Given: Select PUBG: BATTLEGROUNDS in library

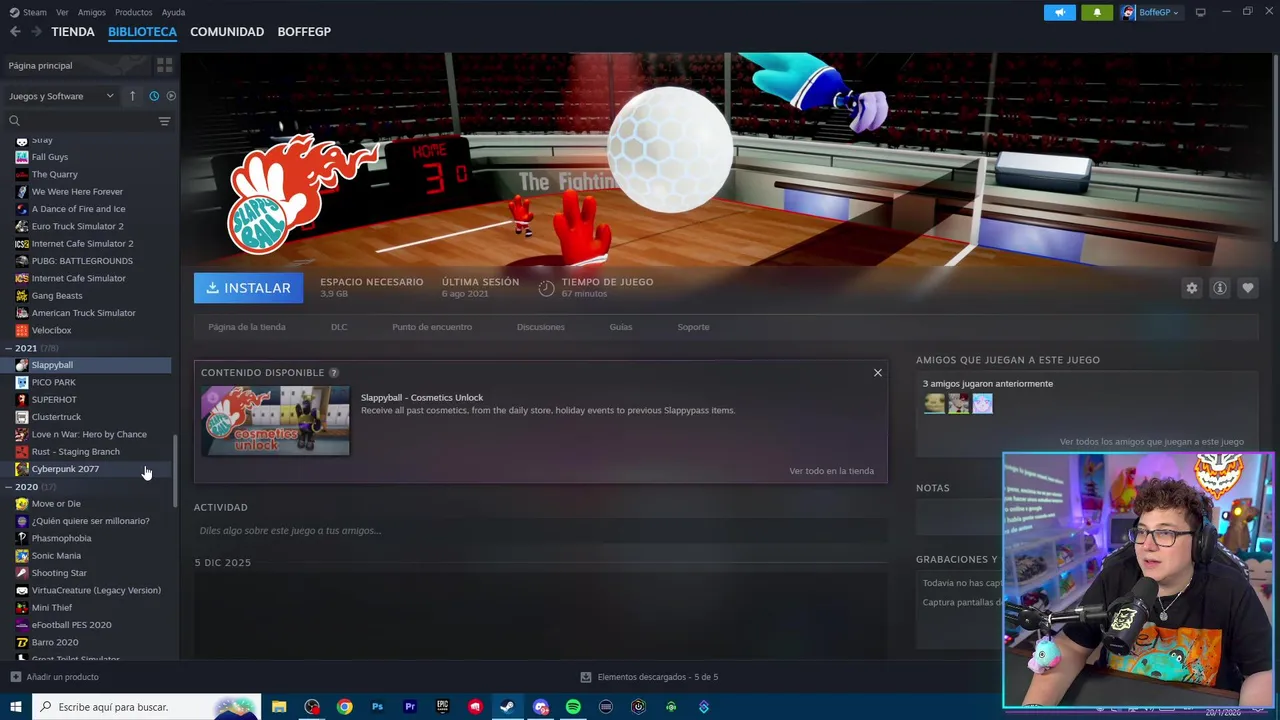Looking at the screenshot, I should click(x=82, y=261).
